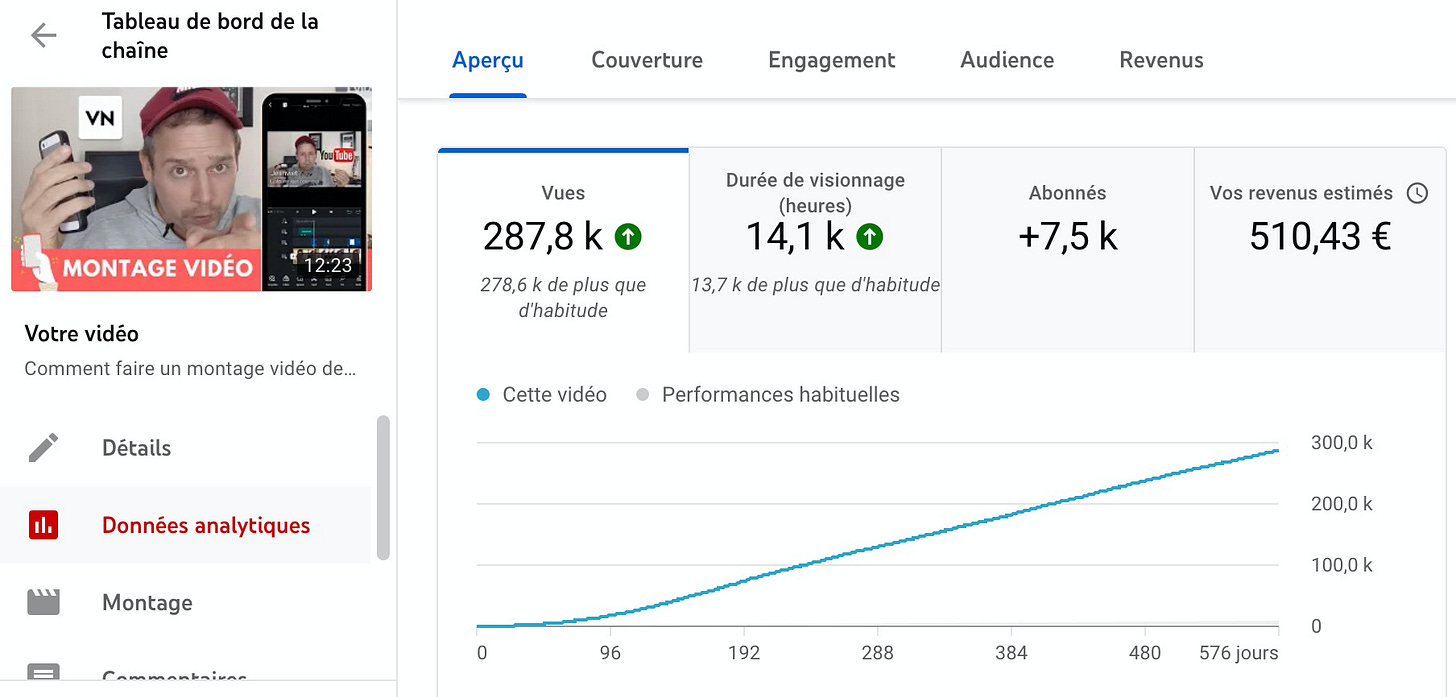This screenshot has height=697, width=1456.
Task: Switch to the Engagement tab
Action: pyautogui.click(x=832, y=60)
